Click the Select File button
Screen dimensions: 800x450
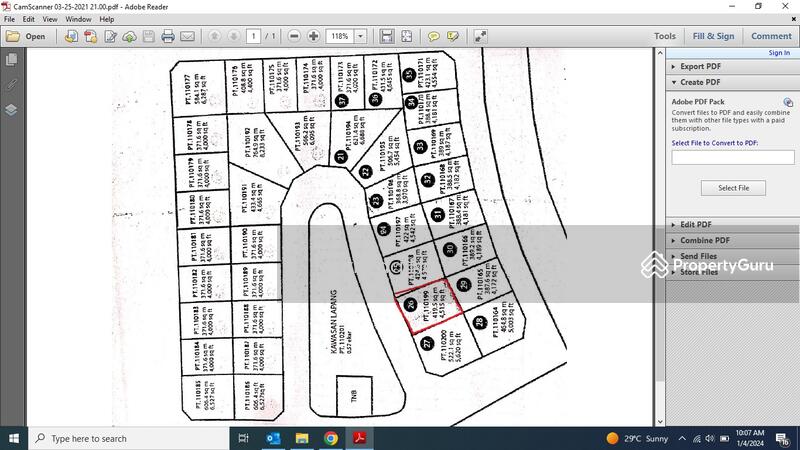coord(733,188)
